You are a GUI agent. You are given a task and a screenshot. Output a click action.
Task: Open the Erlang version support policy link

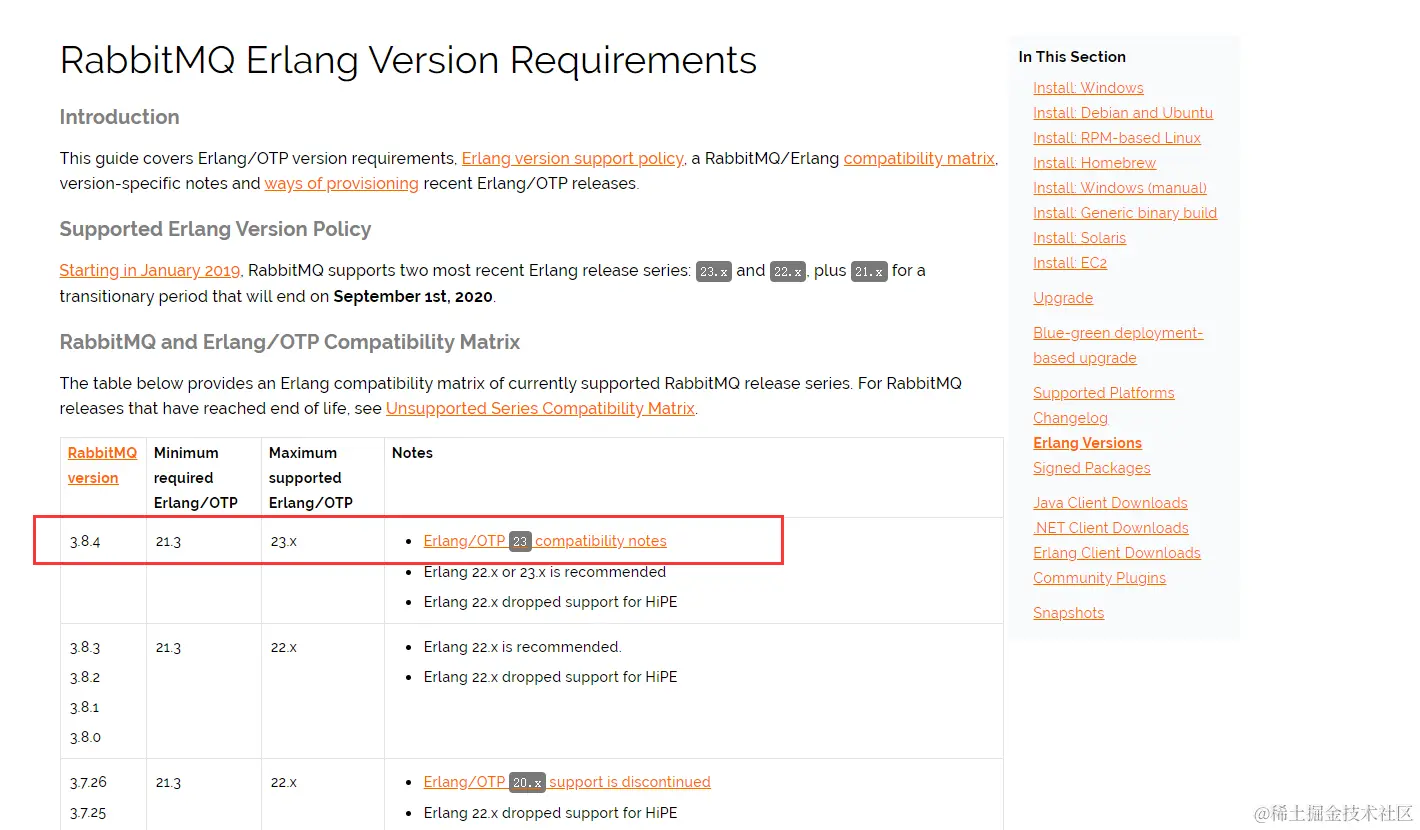point(572,158)
